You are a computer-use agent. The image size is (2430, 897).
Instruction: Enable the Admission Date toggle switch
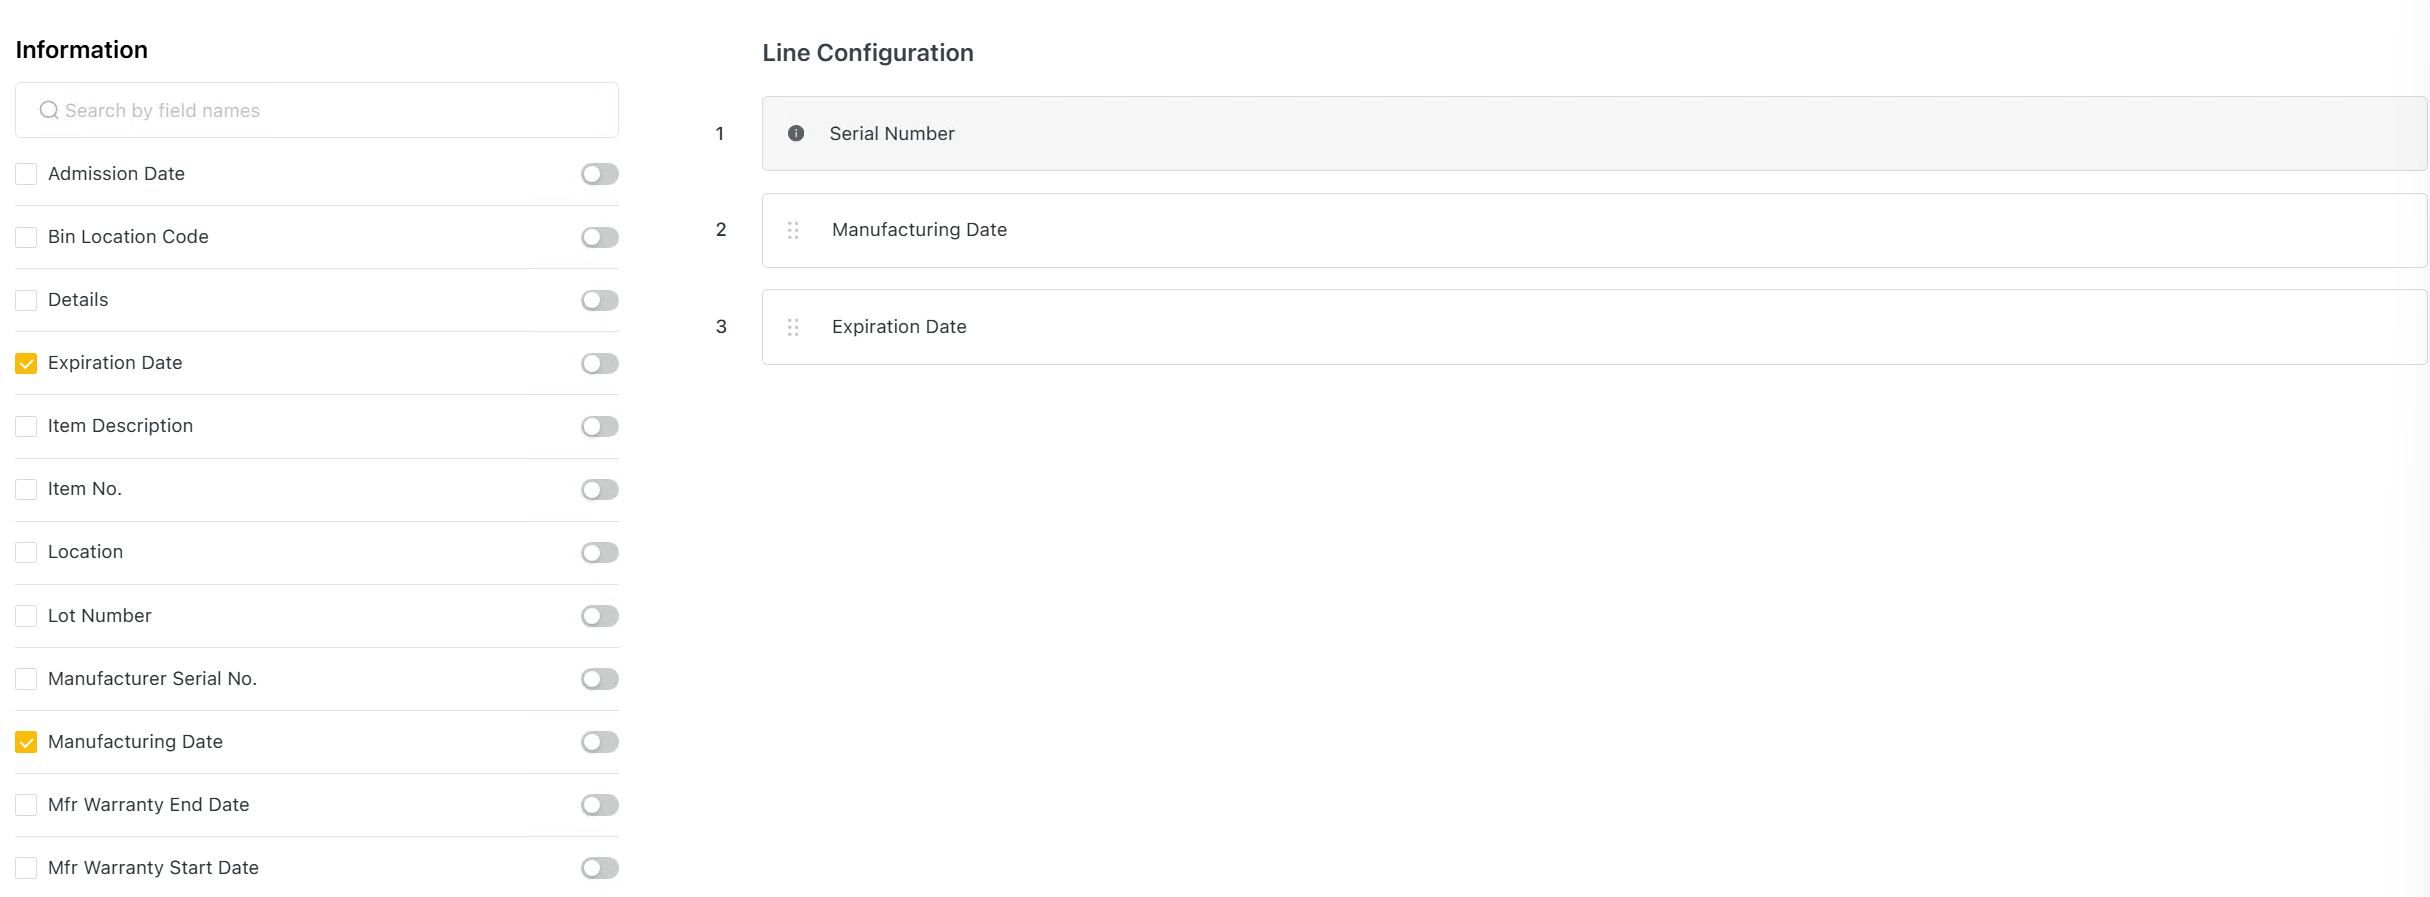pyautogui.click(x=599, y=174)
